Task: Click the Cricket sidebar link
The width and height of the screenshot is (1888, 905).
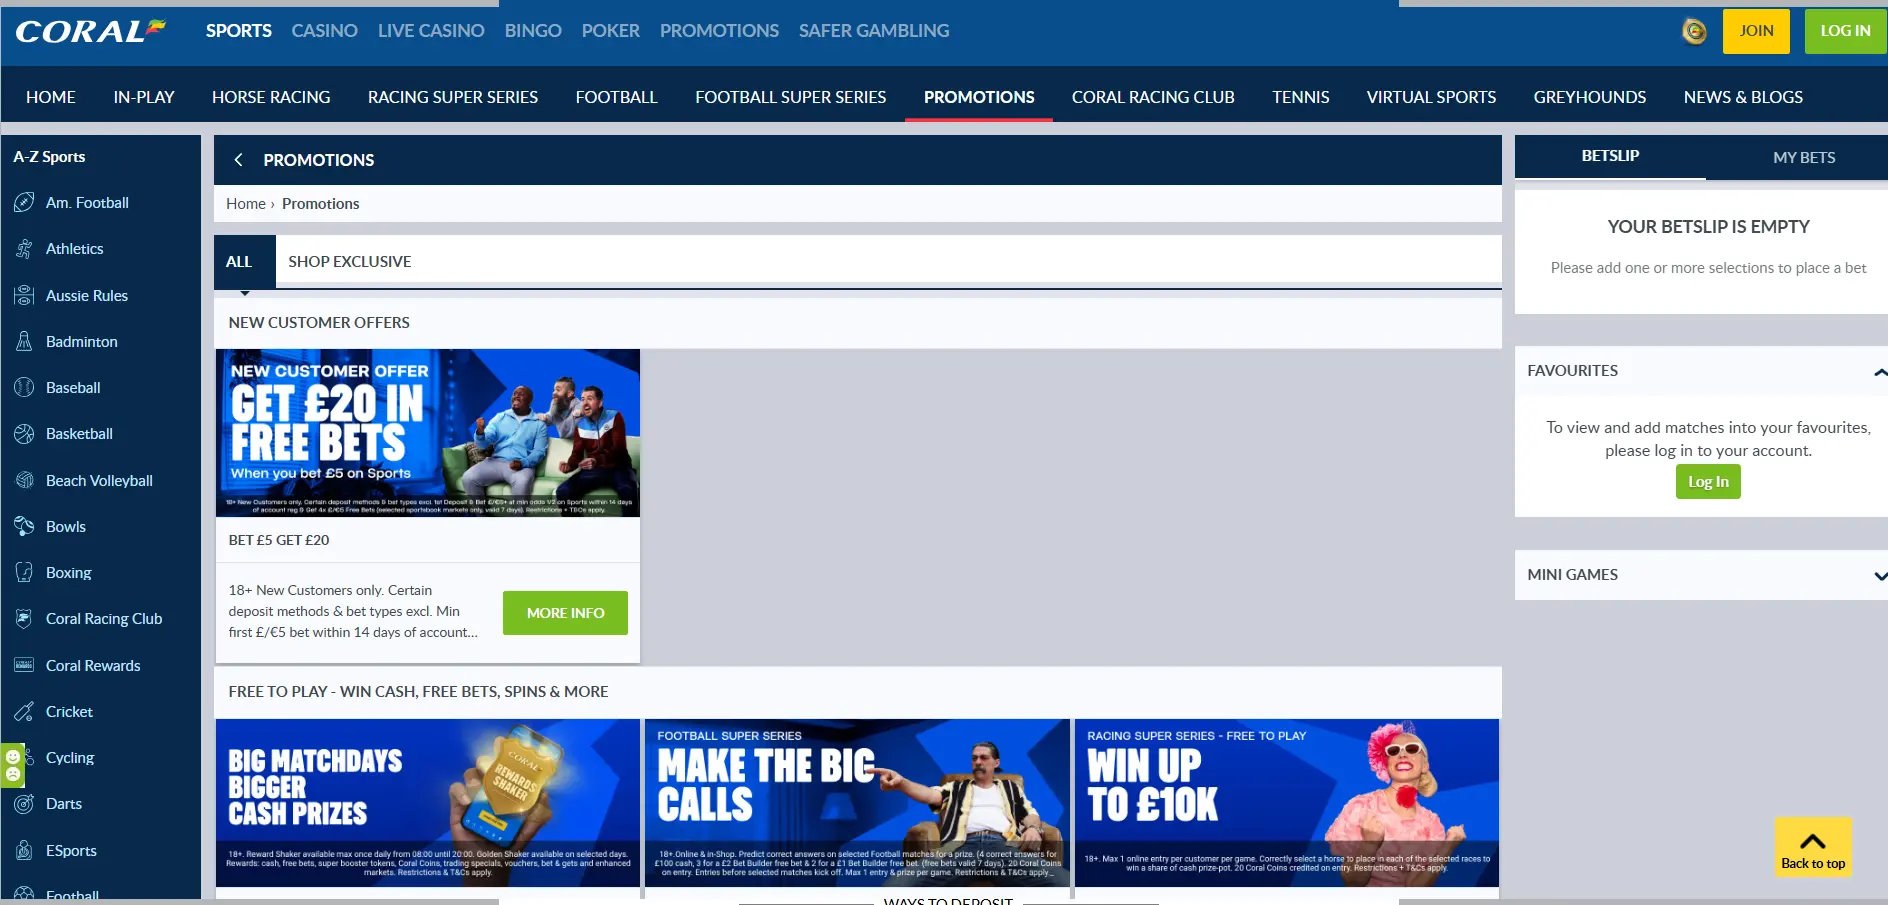Action: [69, 712]
